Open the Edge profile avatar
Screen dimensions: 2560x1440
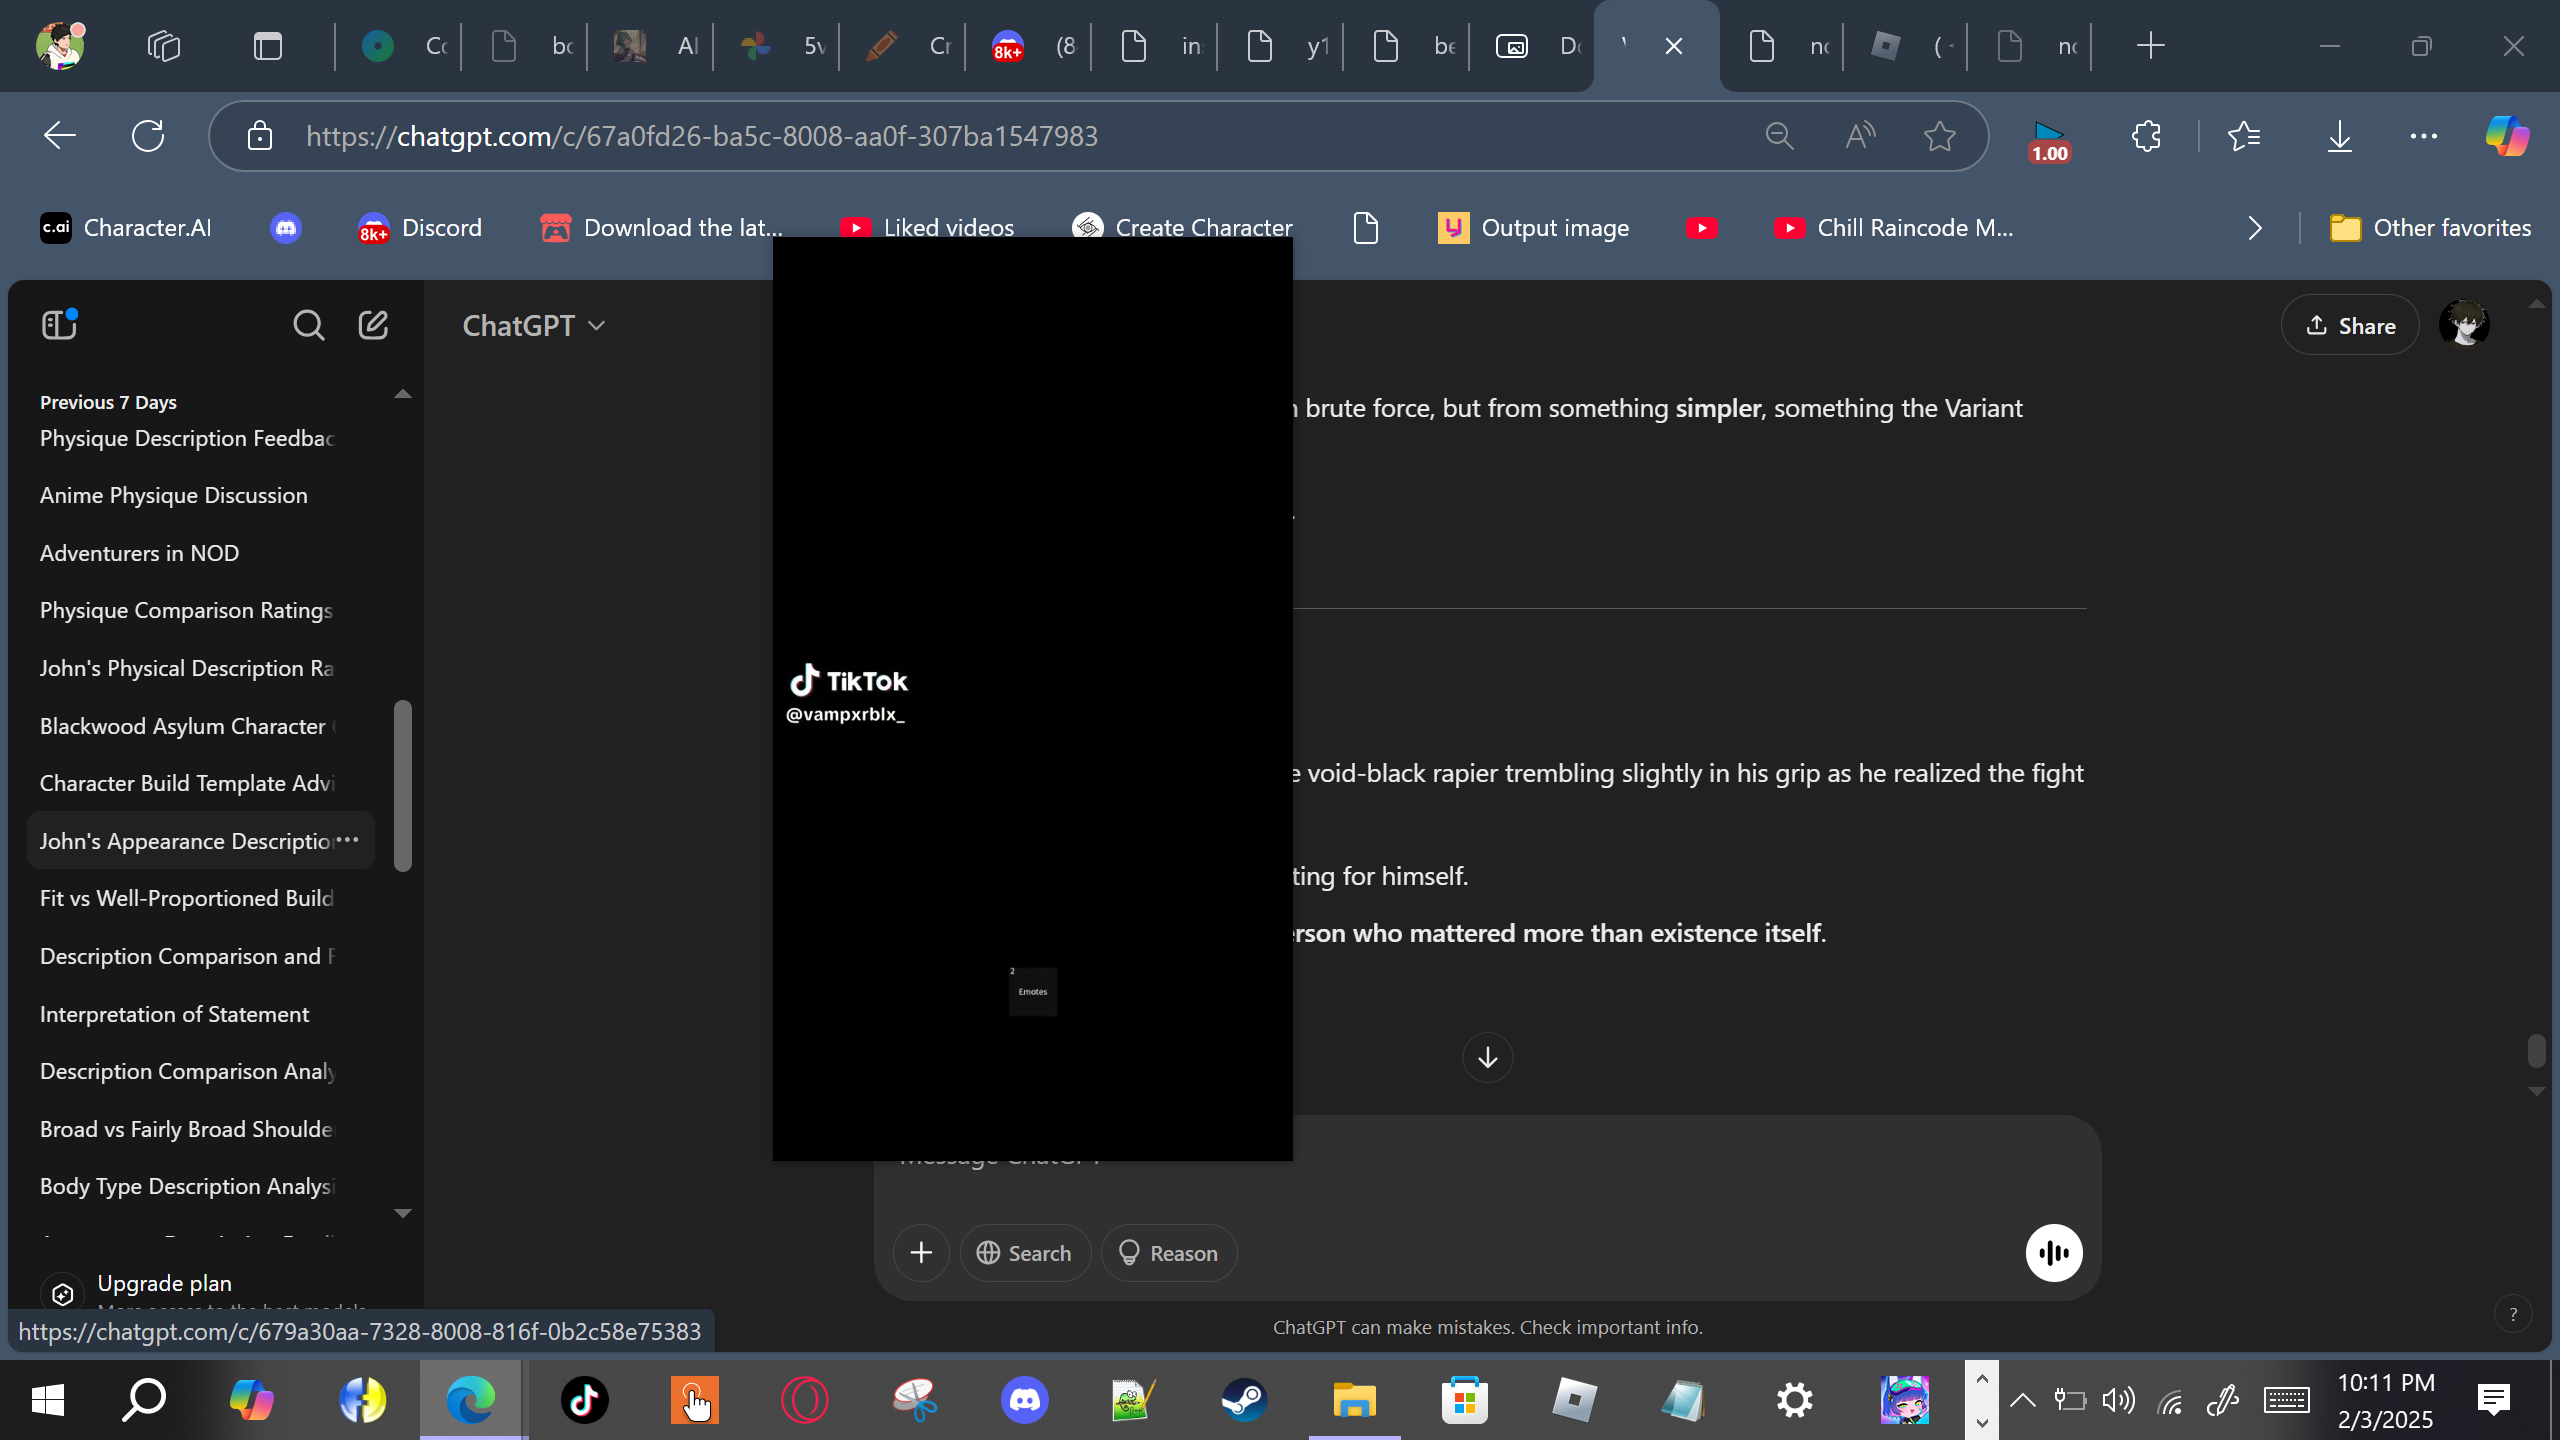(x=60, y=46)
